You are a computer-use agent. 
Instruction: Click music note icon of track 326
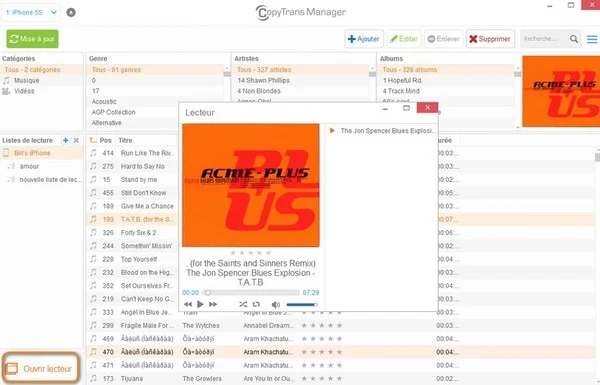coord(93,232)
